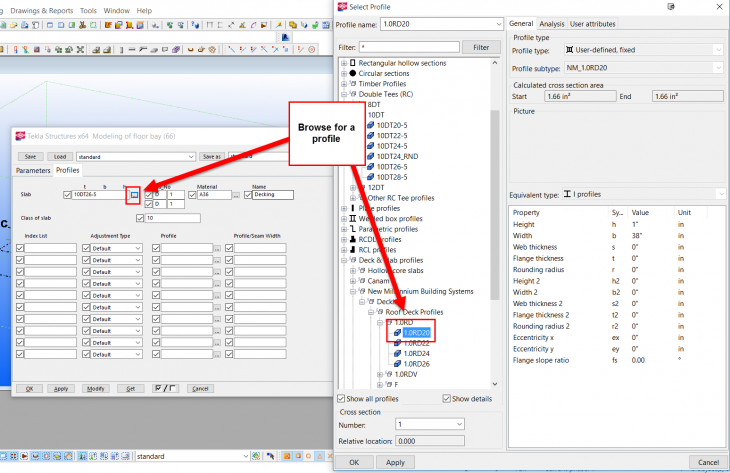The image size is (730, 473).
Task: Click the Filter button
Action: (x=481, y=47)
